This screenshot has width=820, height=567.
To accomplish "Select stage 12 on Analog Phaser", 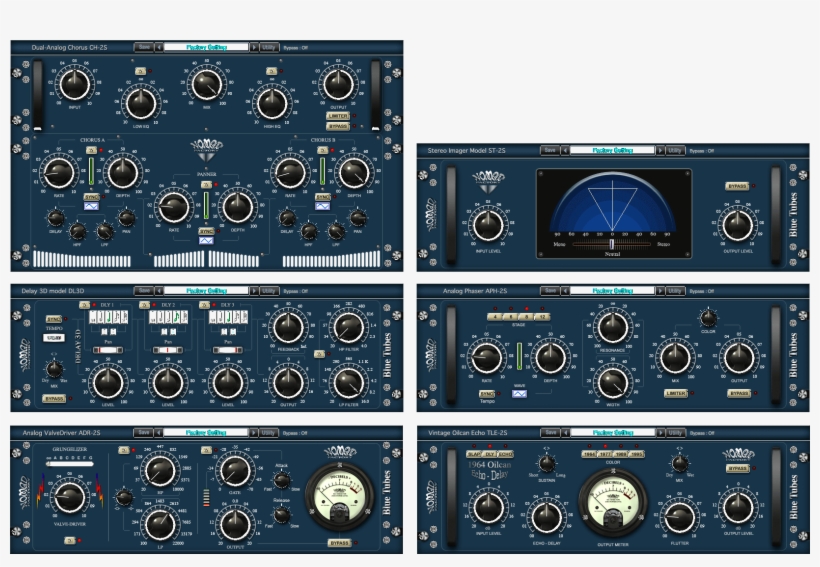I will [542, 317].
